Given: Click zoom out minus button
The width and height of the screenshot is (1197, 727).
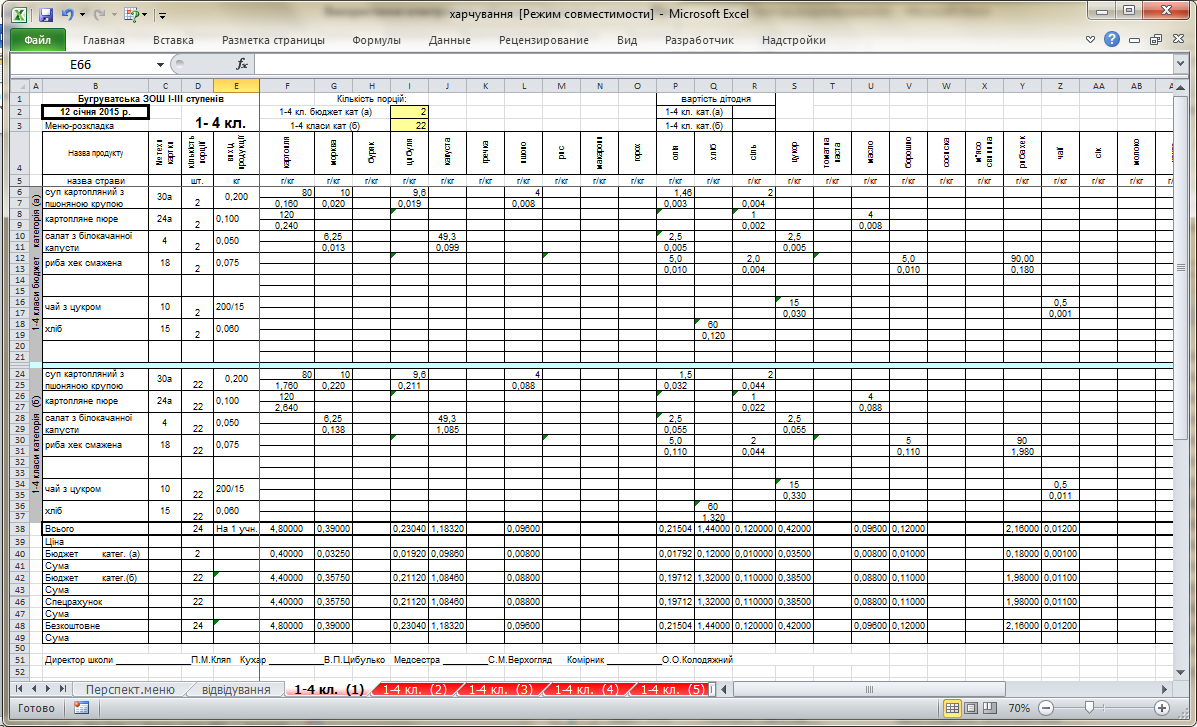Looking at the screenshot, I should tap(1044, 708).
